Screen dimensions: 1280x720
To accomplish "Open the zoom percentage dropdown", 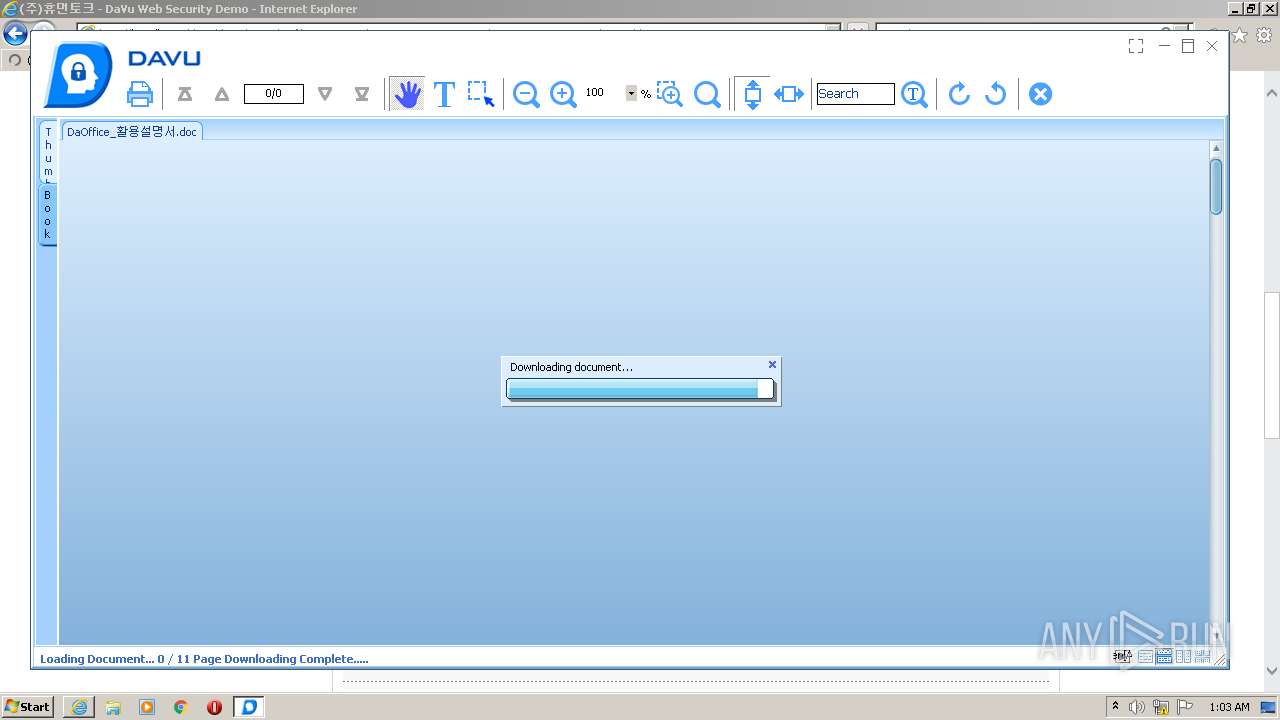I will point(631,93).
